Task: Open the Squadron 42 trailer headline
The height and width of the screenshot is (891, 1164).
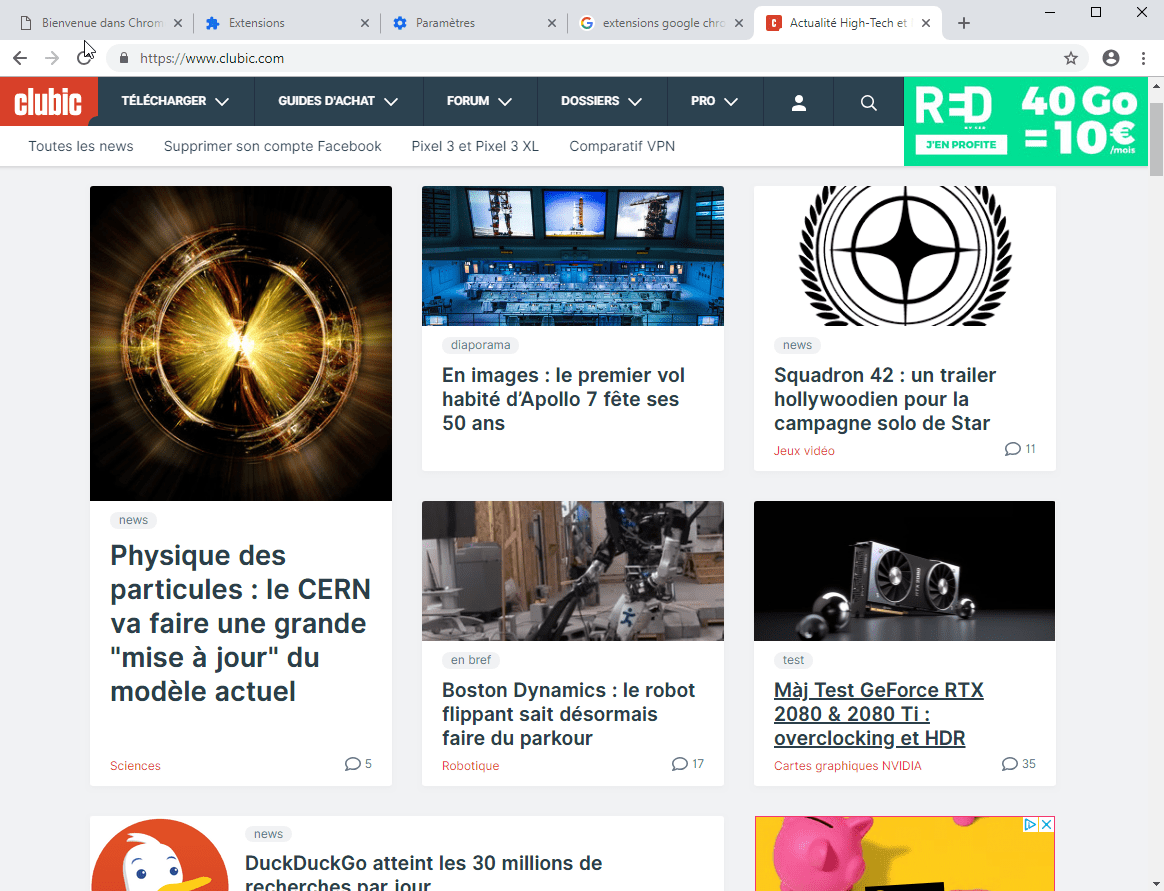Action: 885,399
